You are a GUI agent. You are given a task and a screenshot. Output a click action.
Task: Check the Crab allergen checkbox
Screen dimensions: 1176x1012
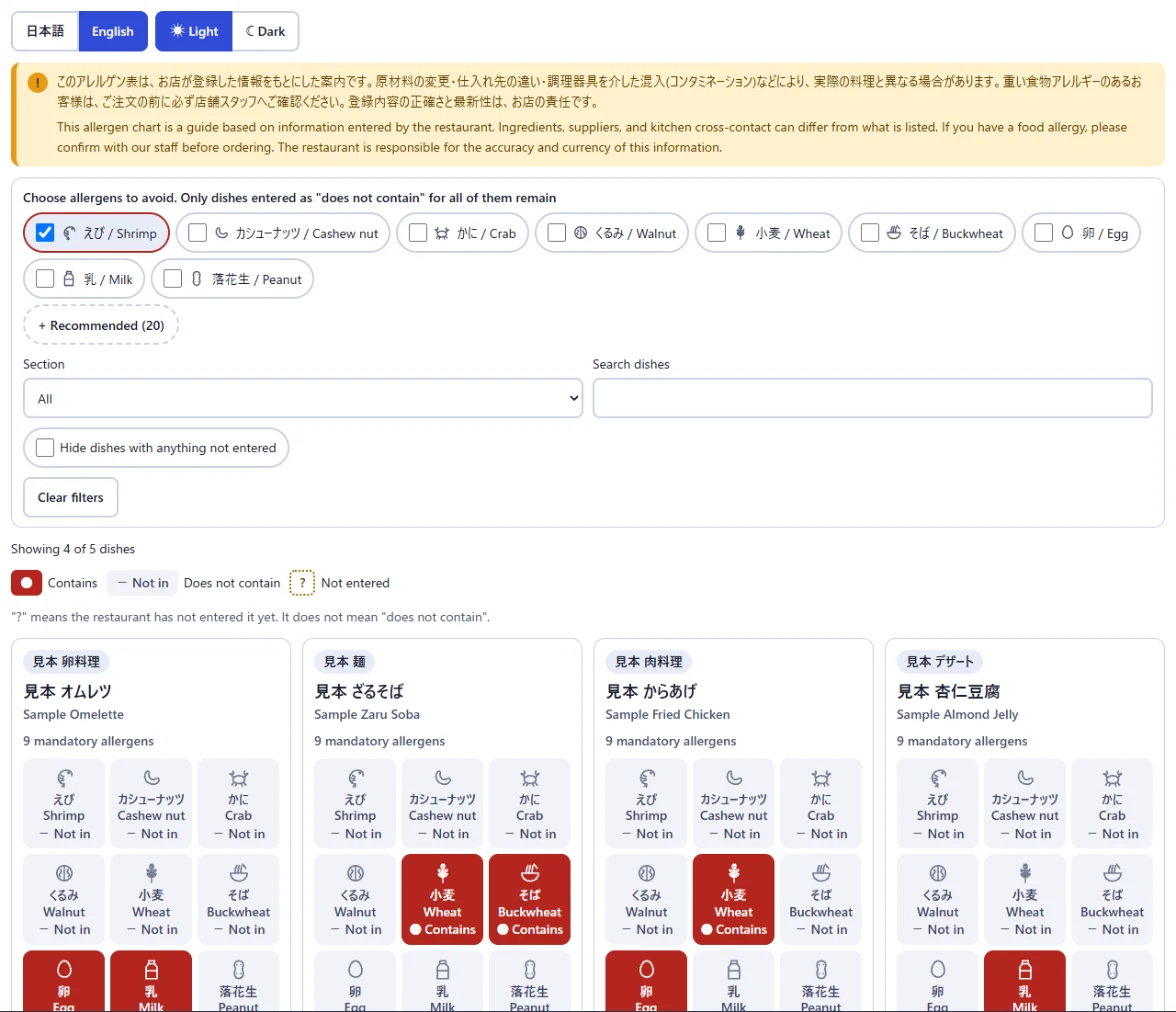(x=418, y=233)
